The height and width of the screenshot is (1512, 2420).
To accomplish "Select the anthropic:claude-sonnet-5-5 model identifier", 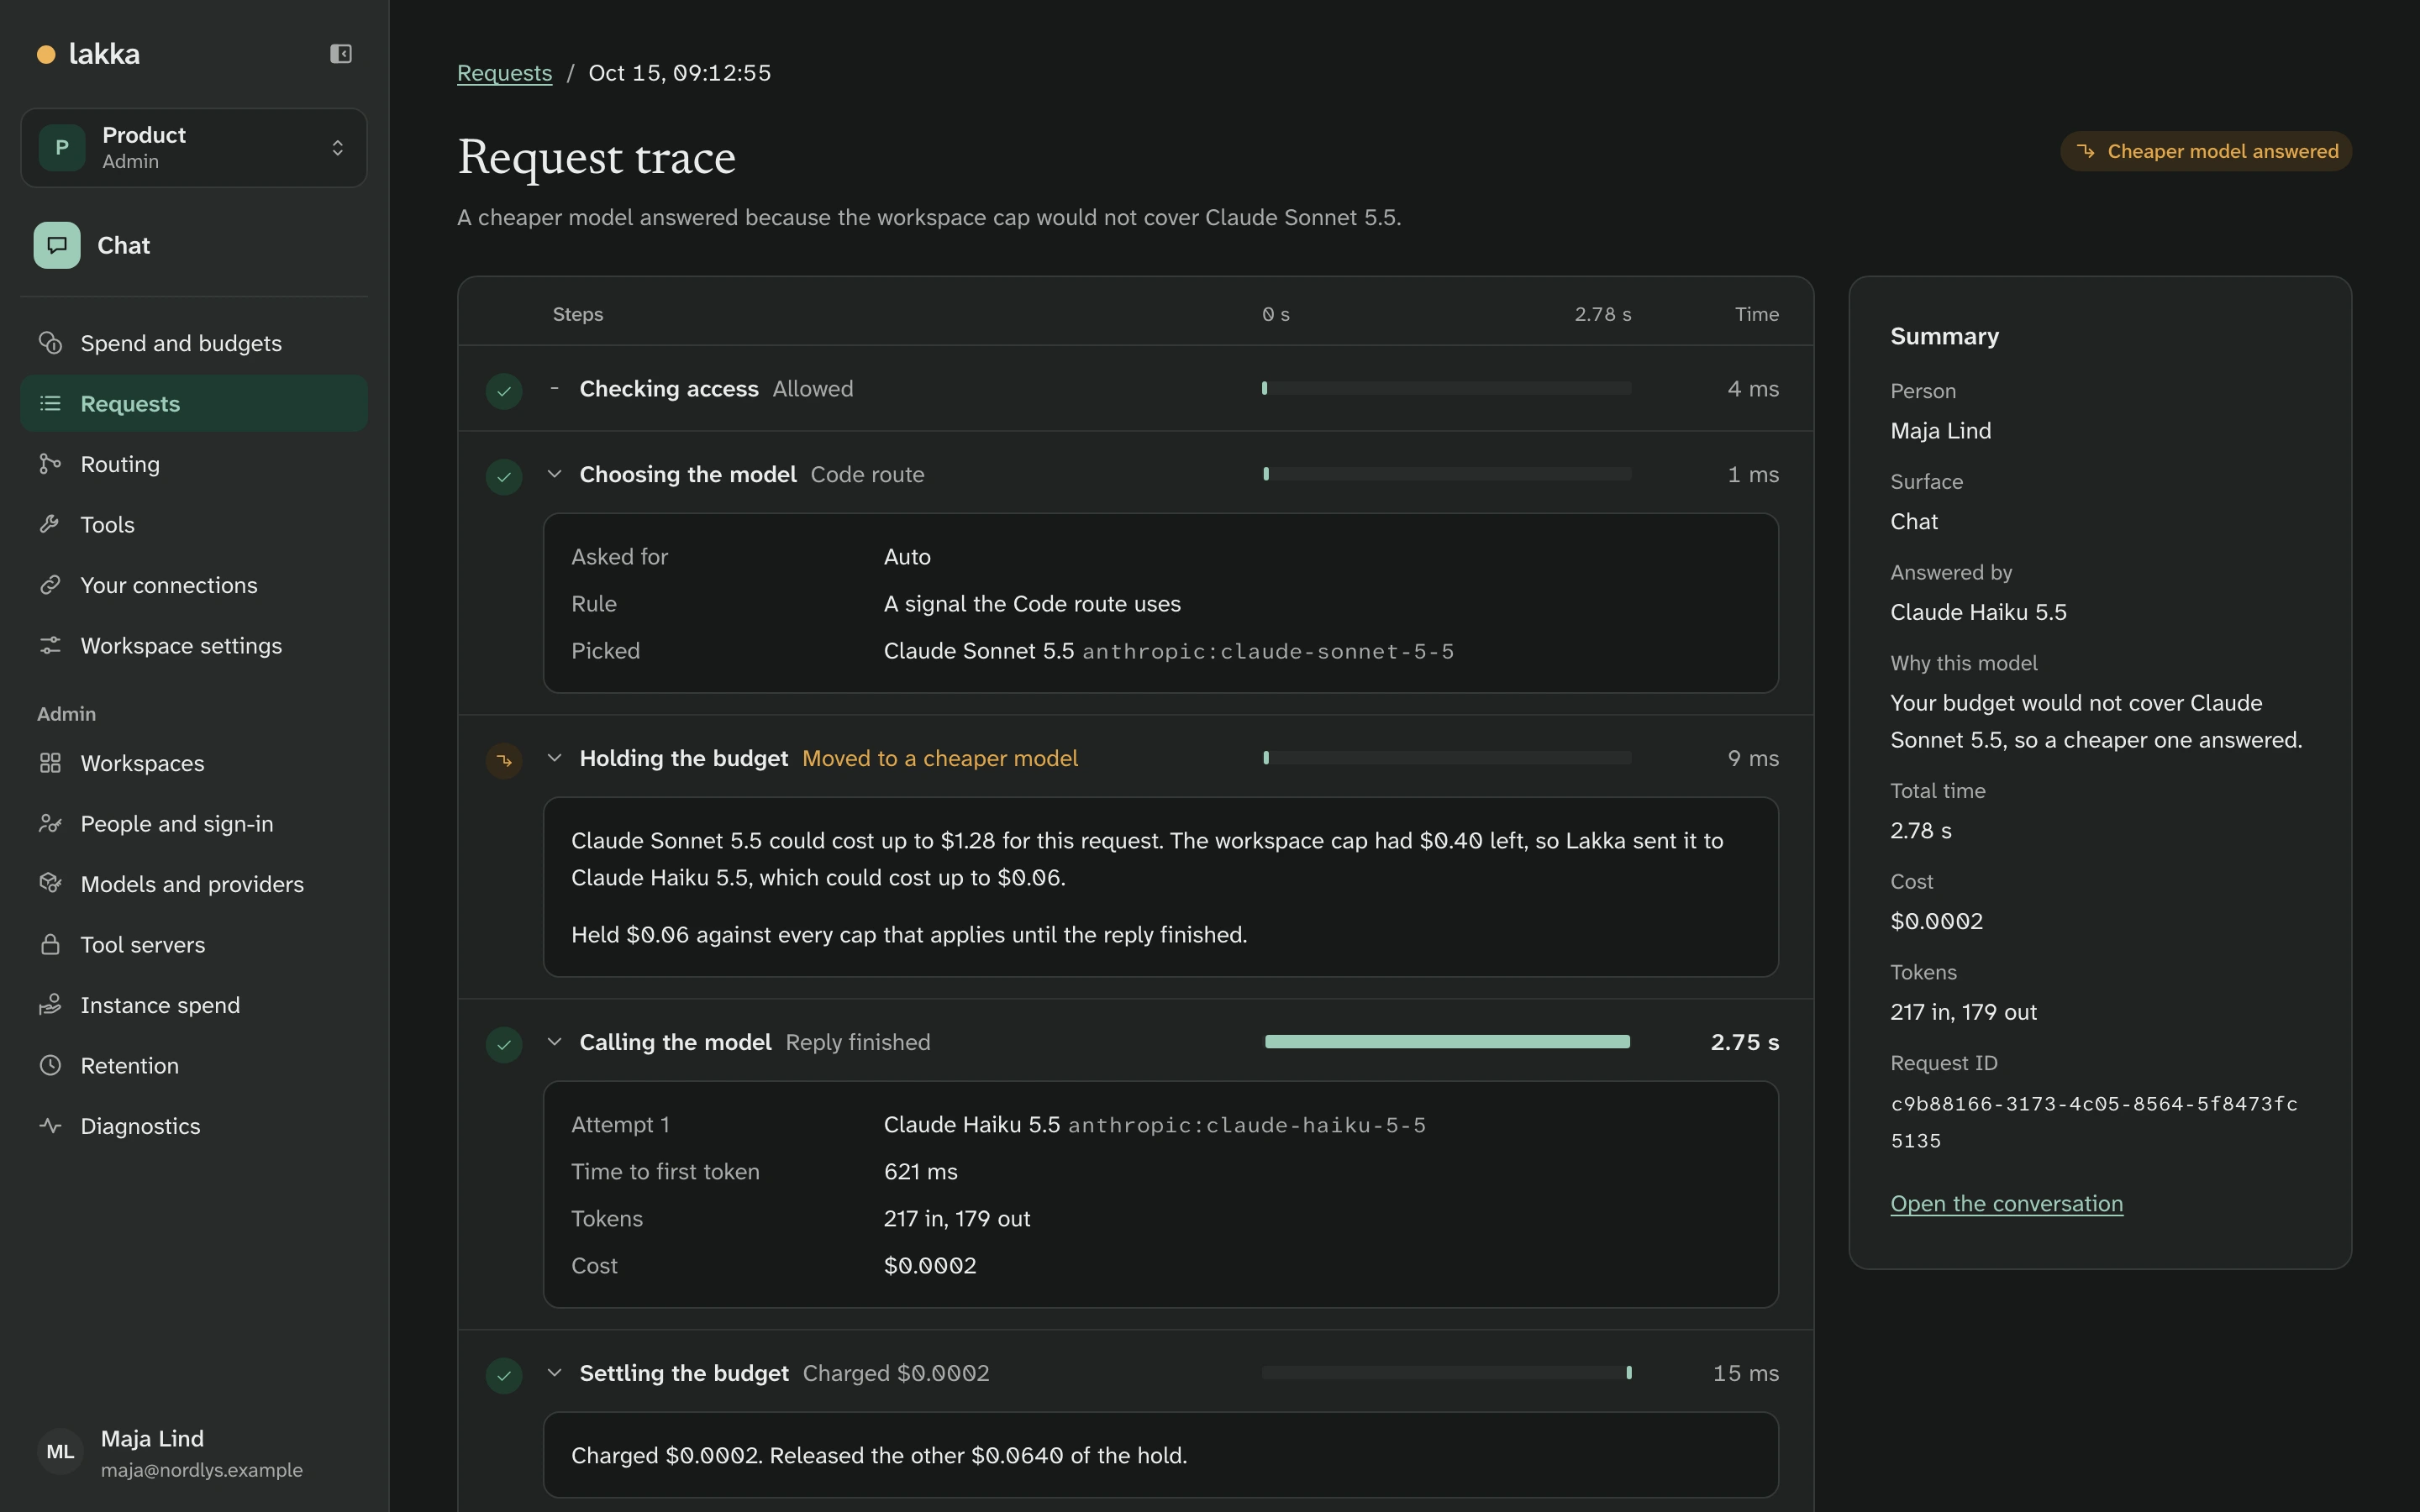I will click(x=1268, y=652).
